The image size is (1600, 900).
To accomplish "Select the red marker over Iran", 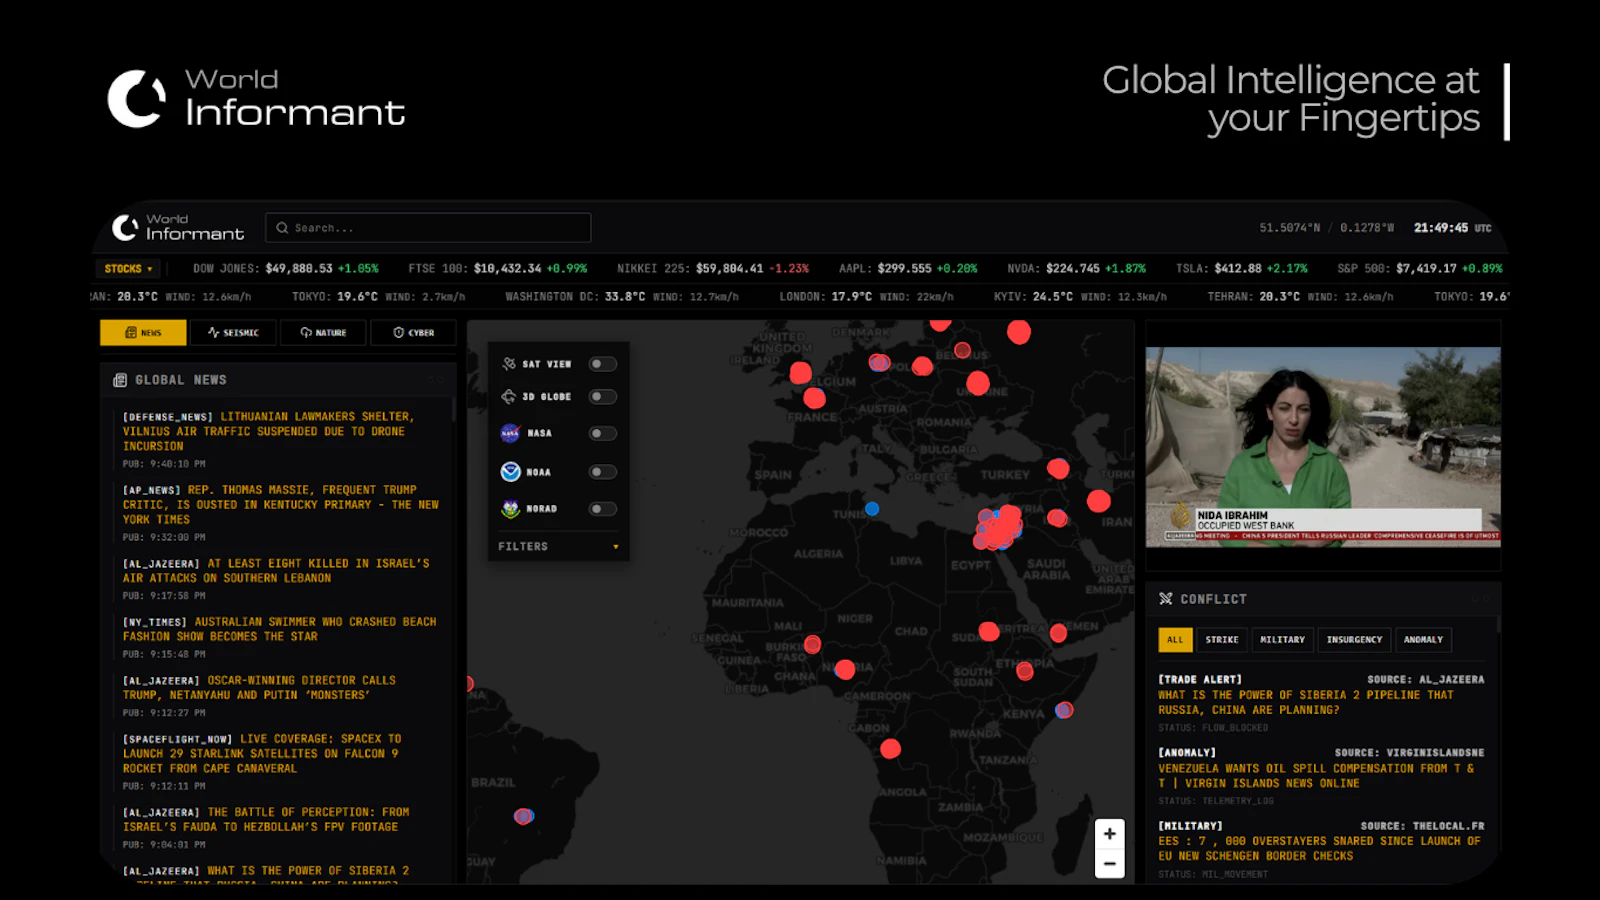I will pos(1099,501).
